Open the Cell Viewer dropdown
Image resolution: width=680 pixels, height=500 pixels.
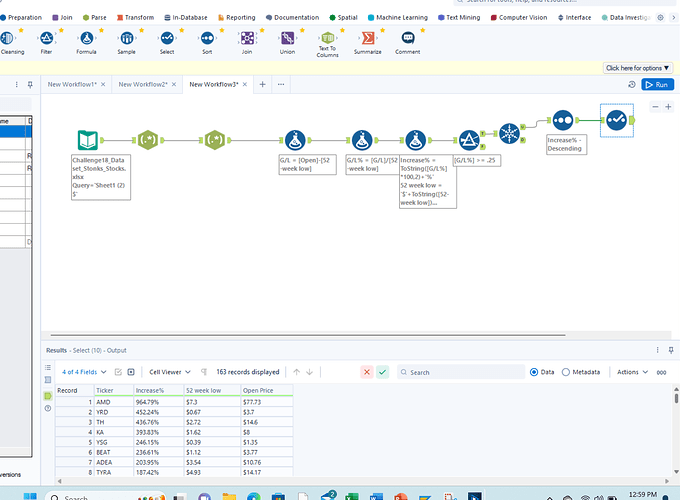click(170, 372)
